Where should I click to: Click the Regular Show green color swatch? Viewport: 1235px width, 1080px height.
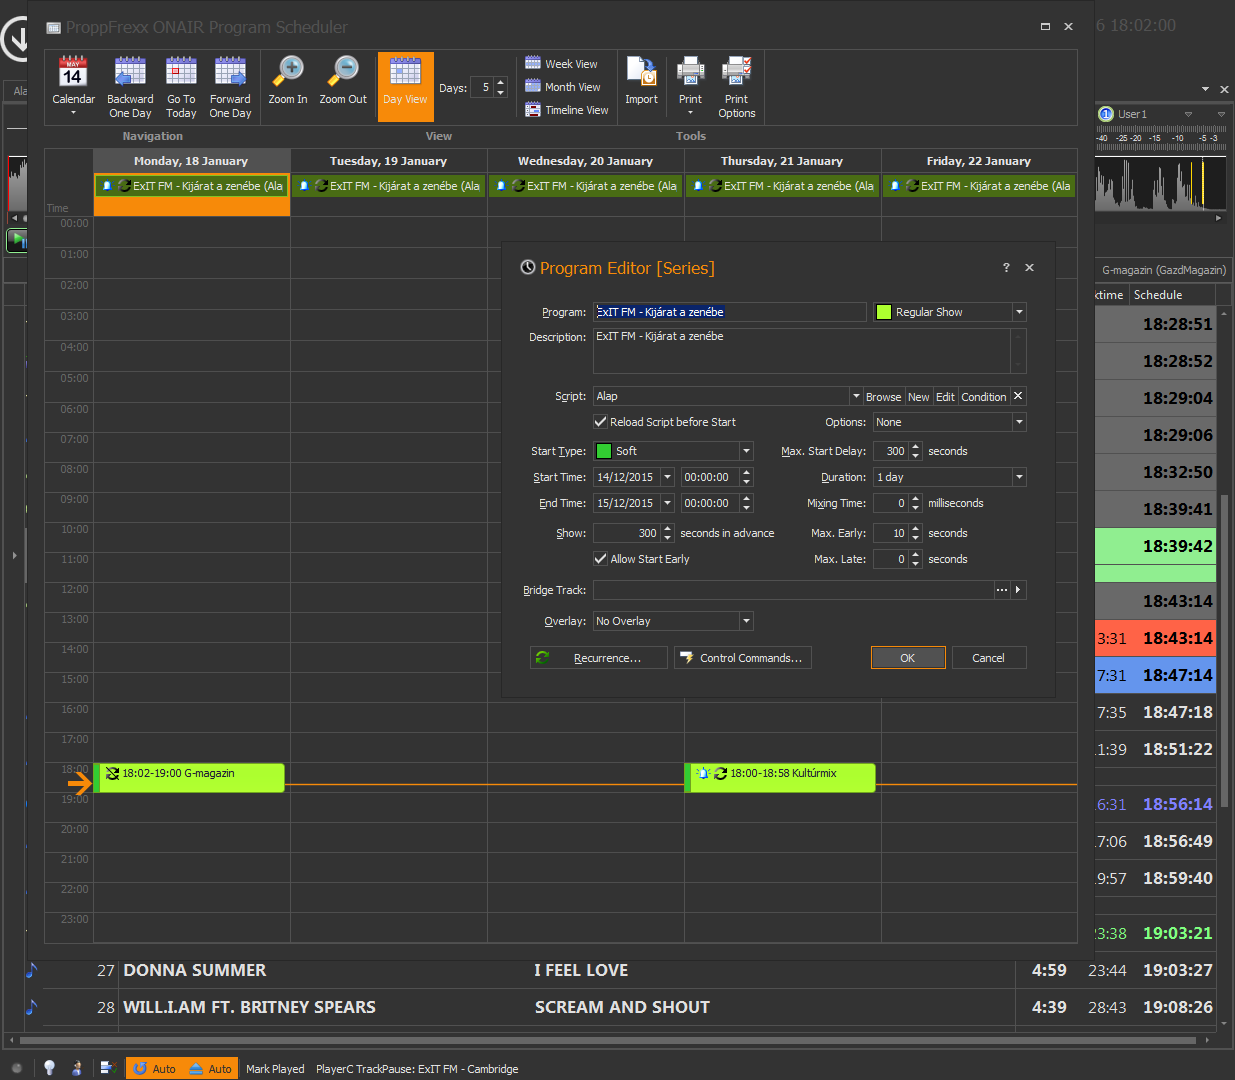883,312
